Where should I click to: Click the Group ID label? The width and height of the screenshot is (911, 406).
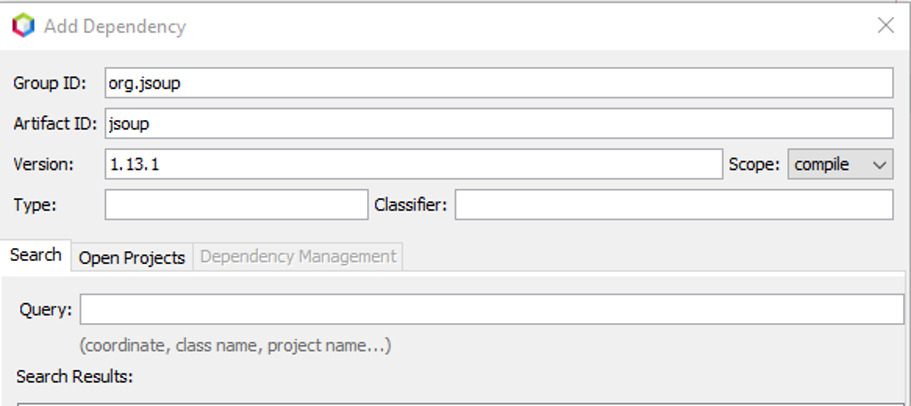click(x=51, y=83)
